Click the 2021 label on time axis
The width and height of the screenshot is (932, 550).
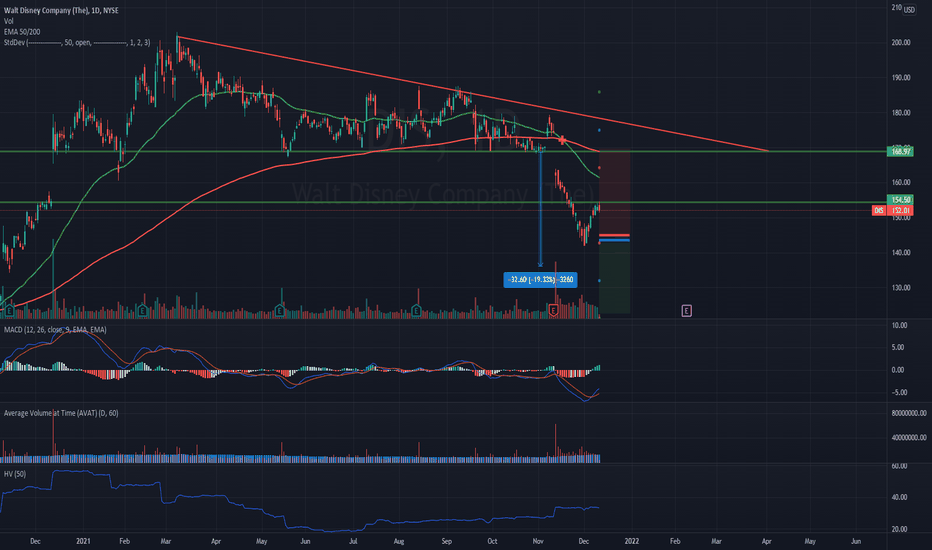pos(83,541)
